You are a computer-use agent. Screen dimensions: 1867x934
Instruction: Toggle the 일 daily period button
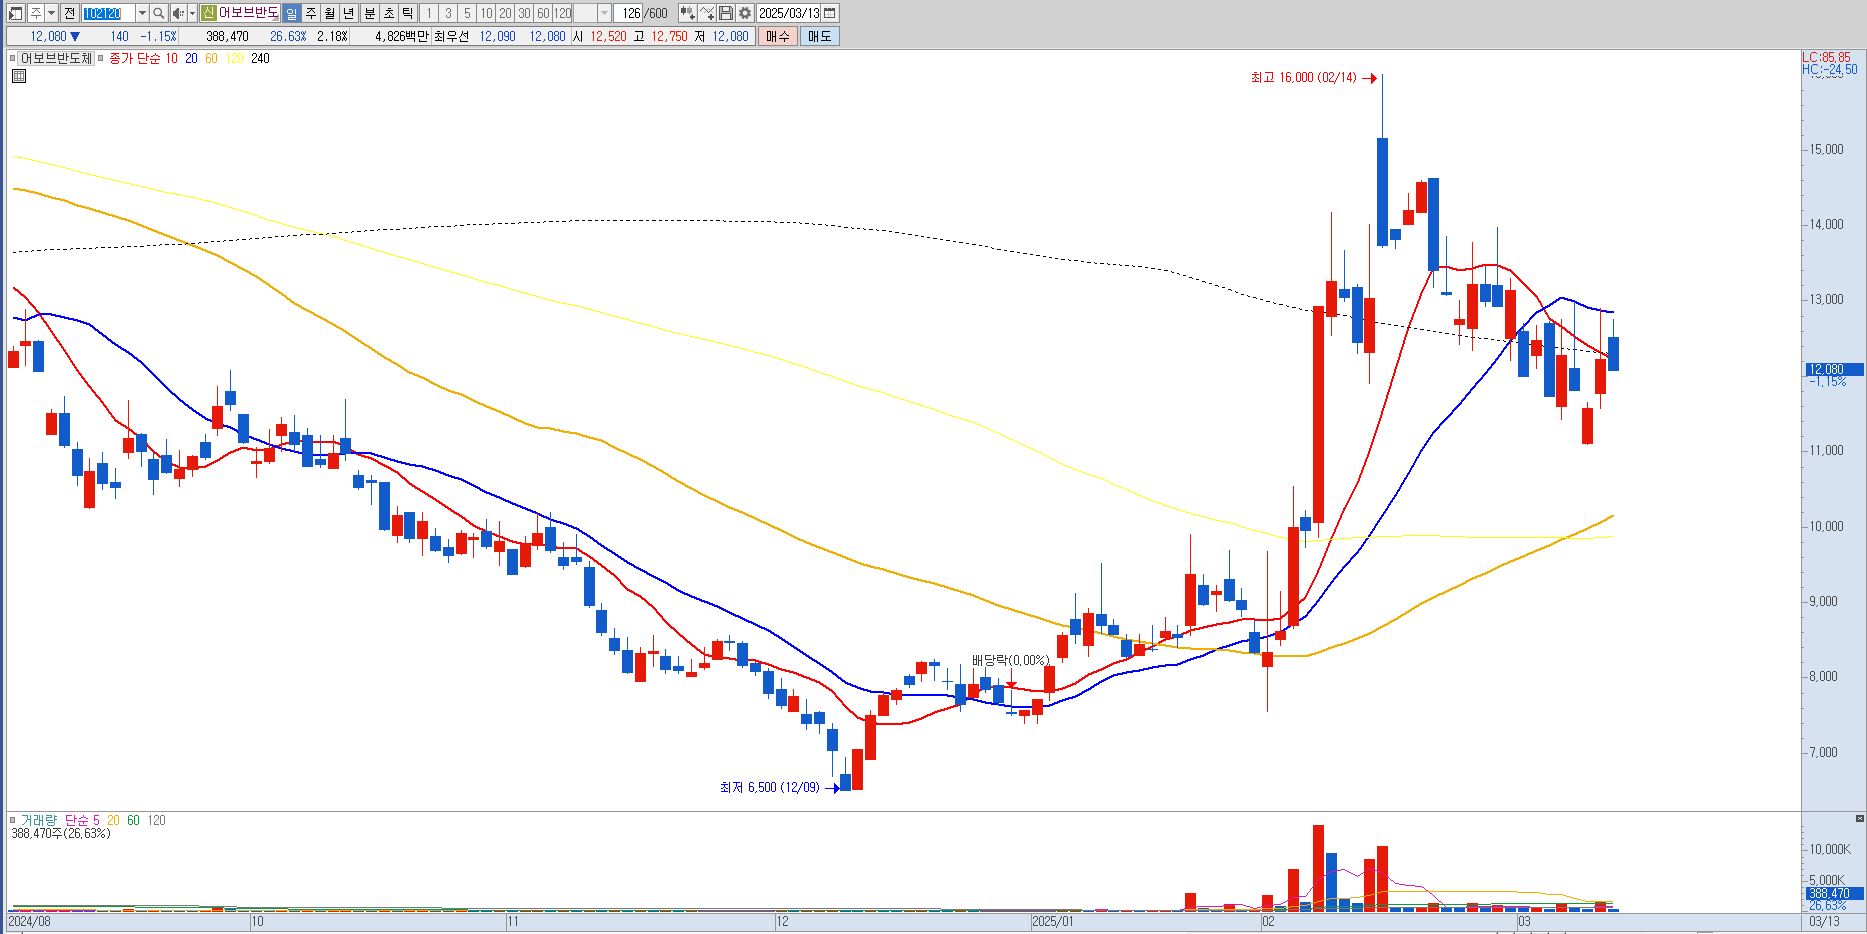291,13
